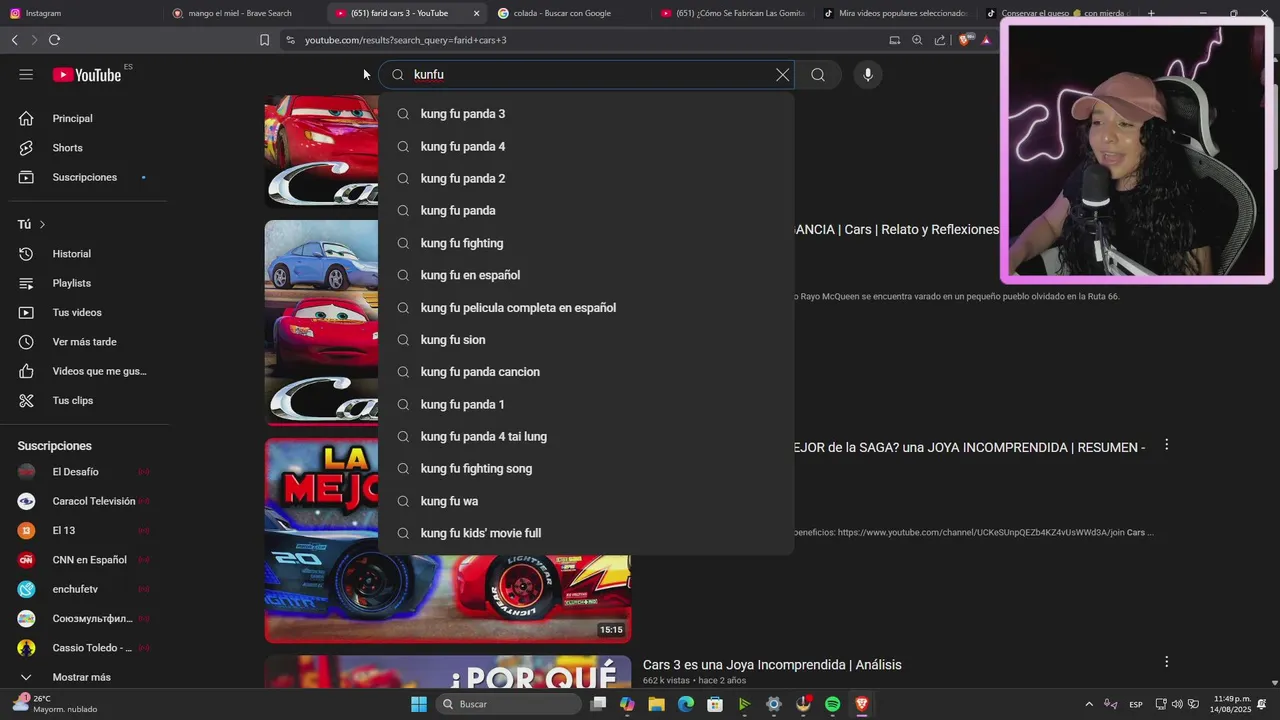
Task: Share this page from the toolbar
Action: 940,40
